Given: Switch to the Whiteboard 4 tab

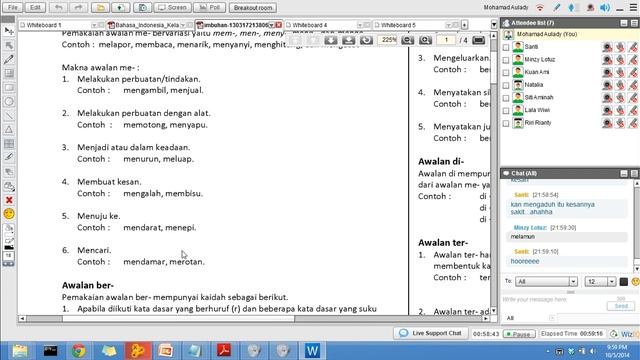Looking at the screenshot, I should pos(310,25).
